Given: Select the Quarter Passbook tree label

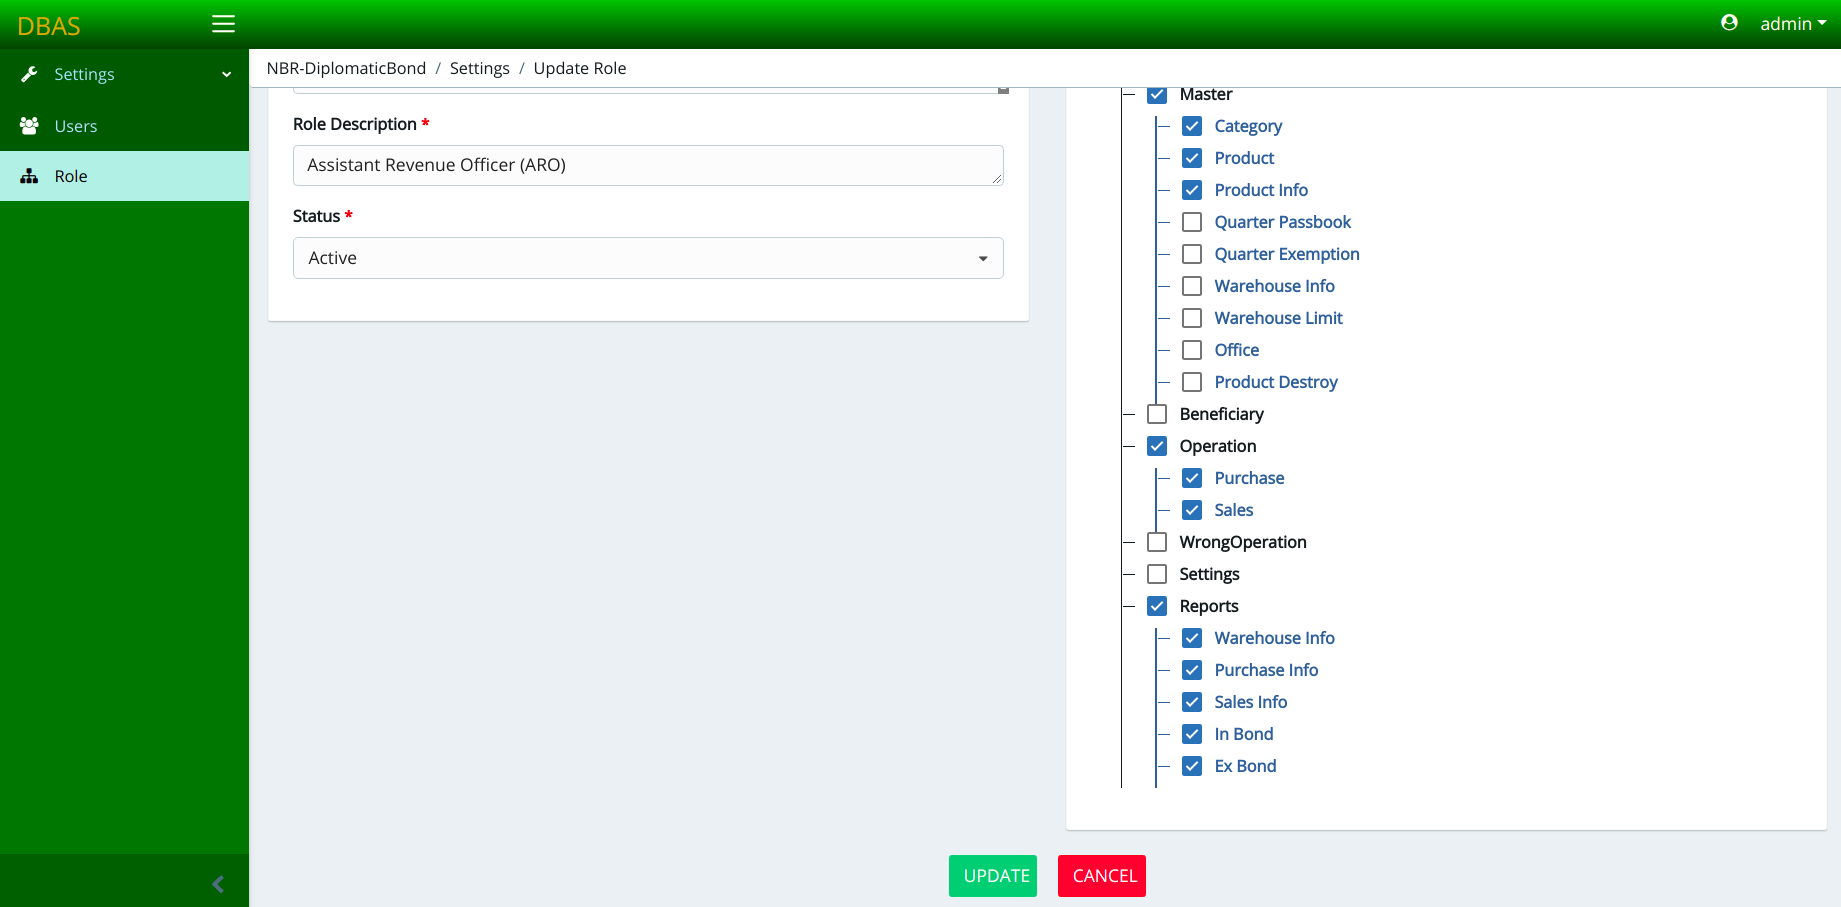Looking at the screenshot, I should [1283, 222].
